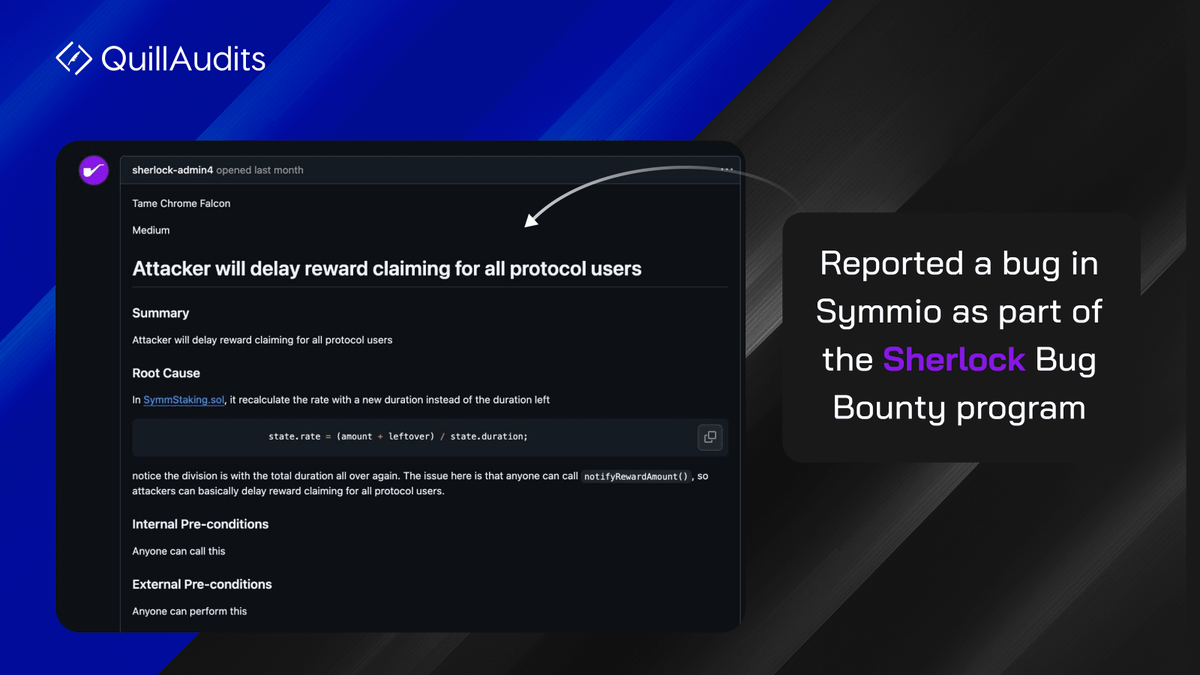Click the 'Root Cause' heading
This screenshot has height=675, width=1200.
click(166, 373)
